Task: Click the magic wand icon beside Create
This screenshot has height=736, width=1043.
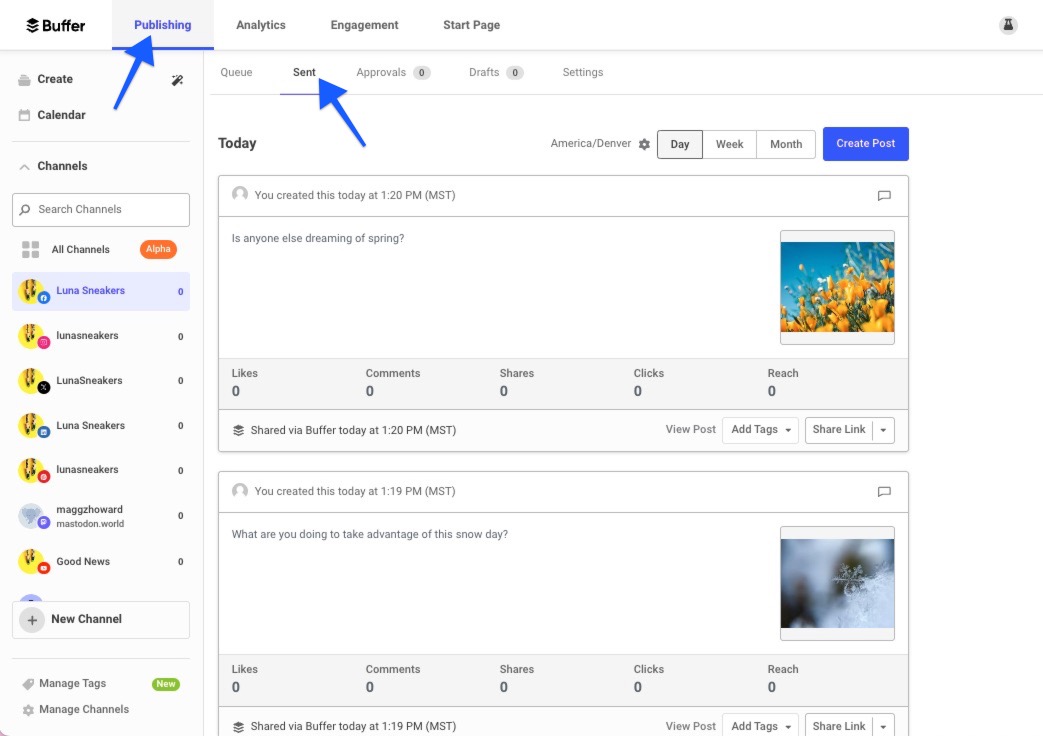Action: [178, 79]
